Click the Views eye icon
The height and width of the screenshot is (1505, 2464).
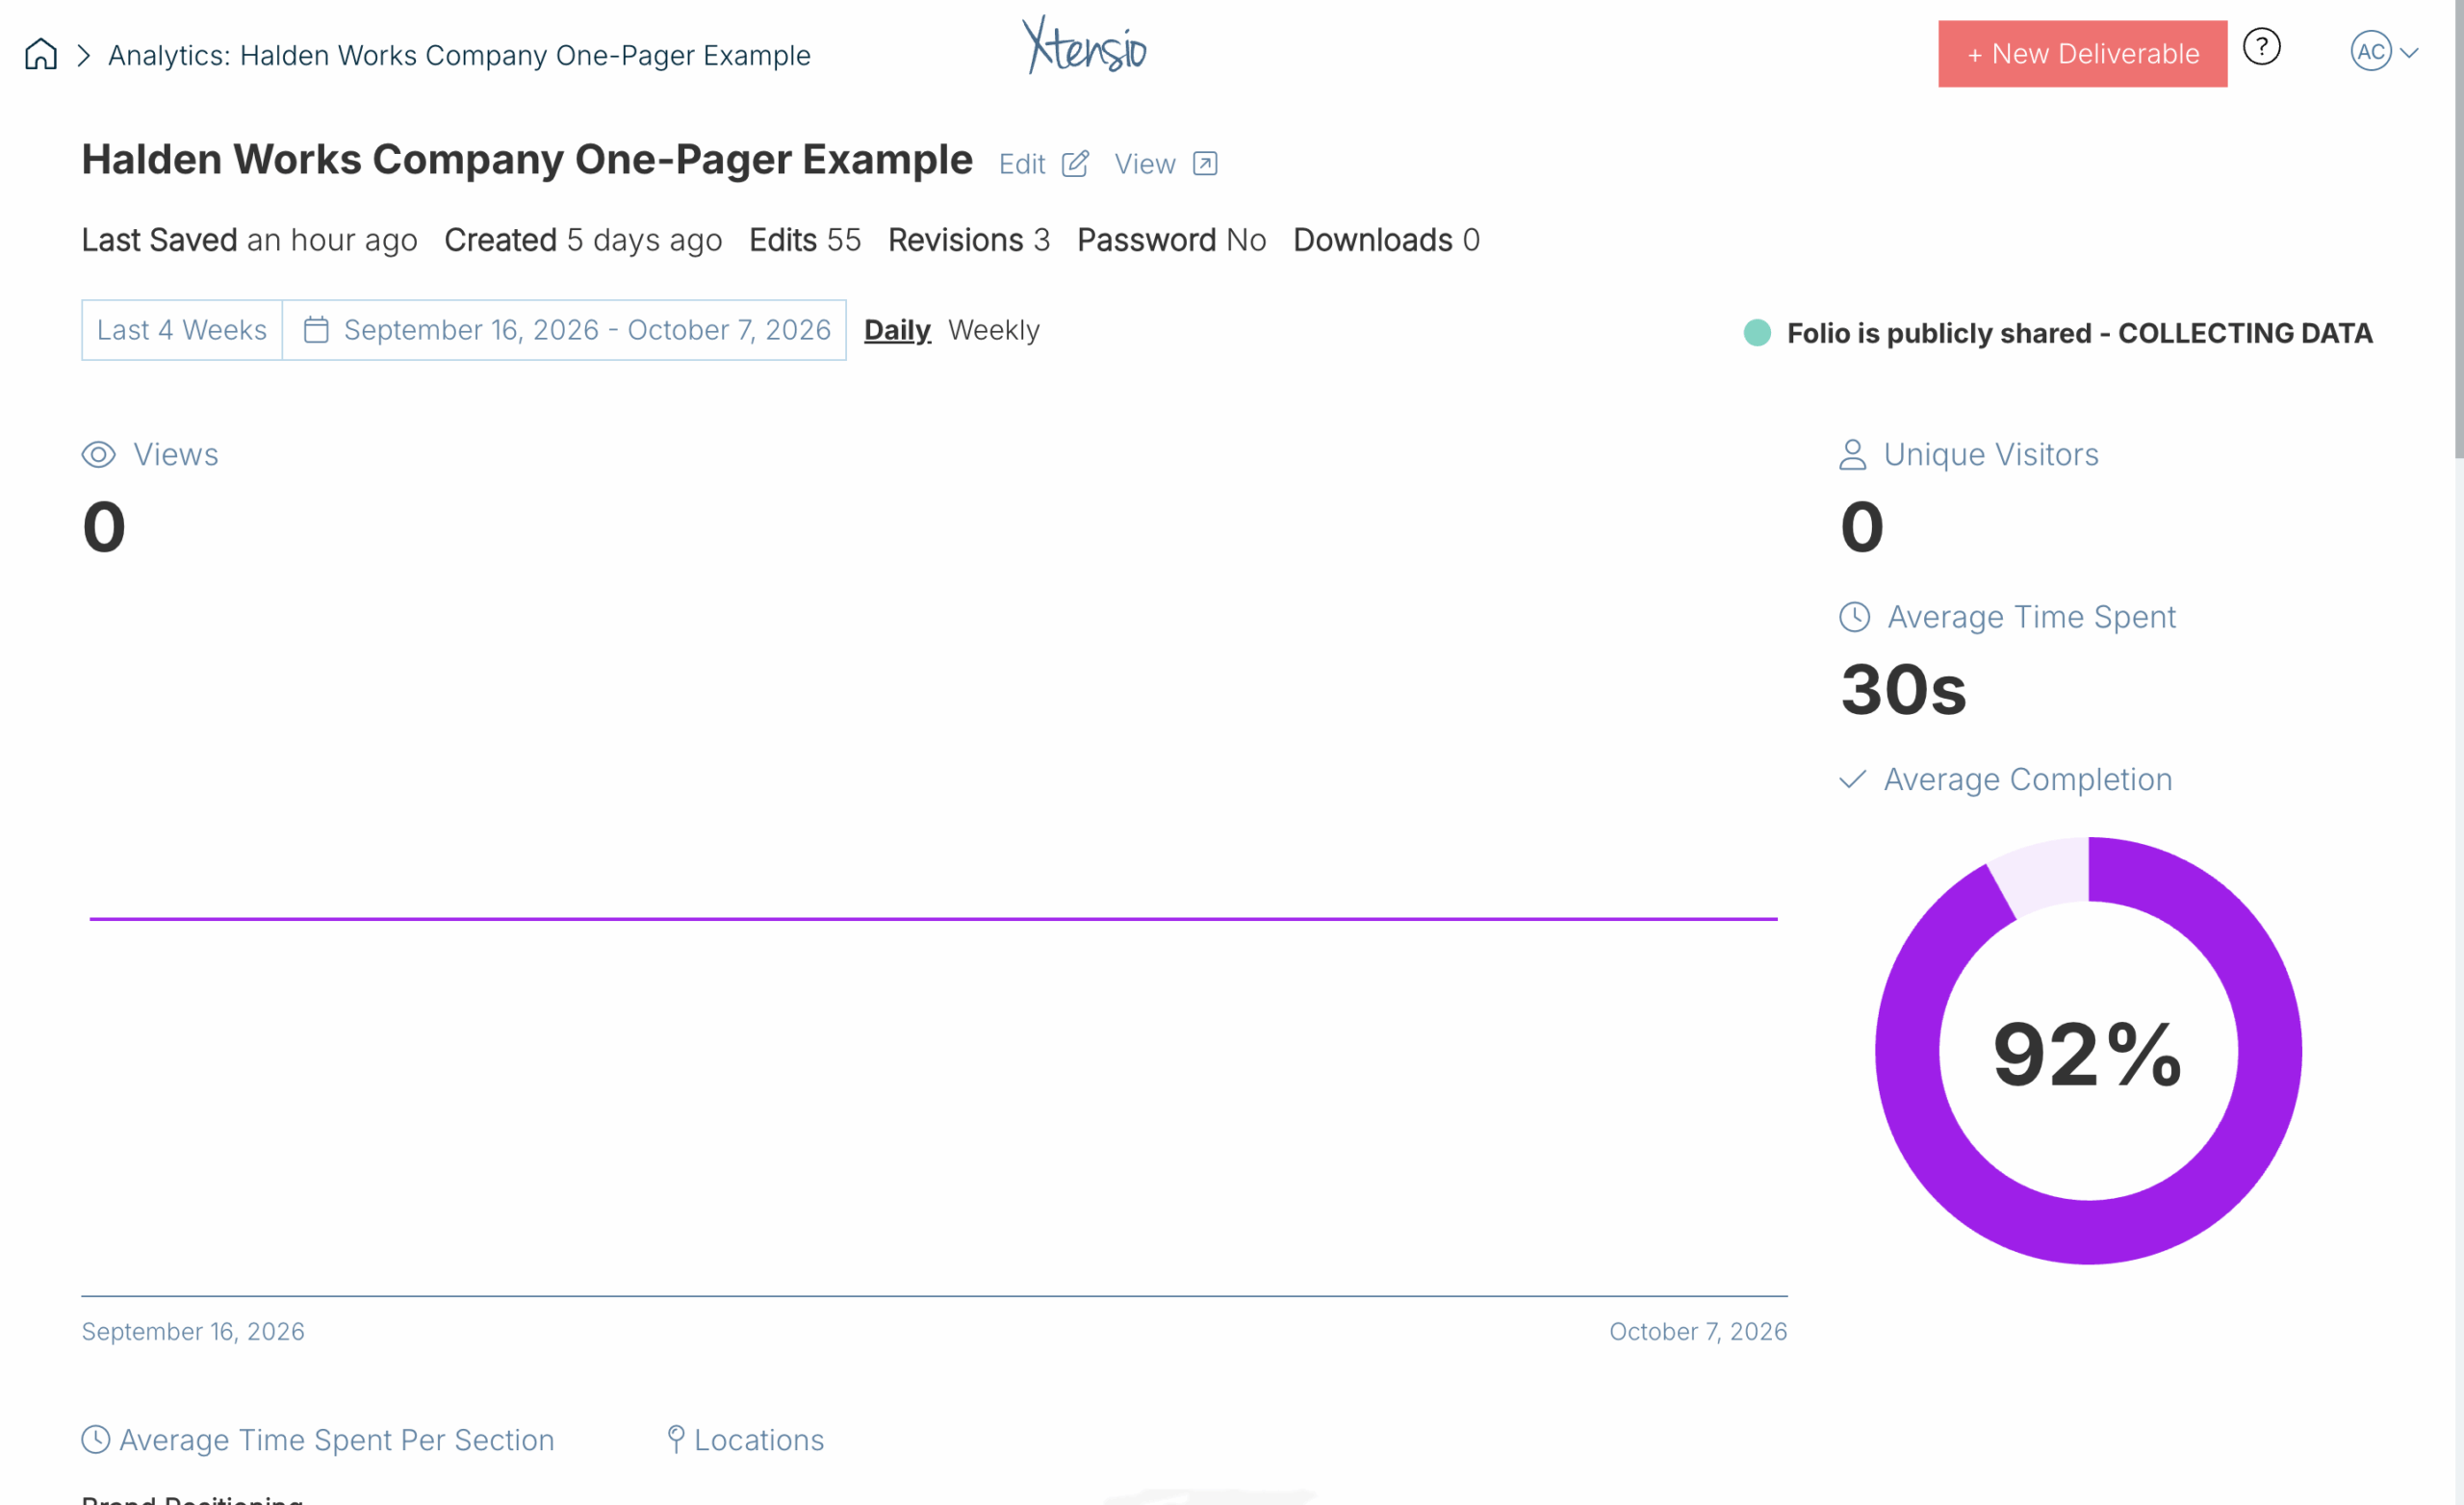coord(99,455)
